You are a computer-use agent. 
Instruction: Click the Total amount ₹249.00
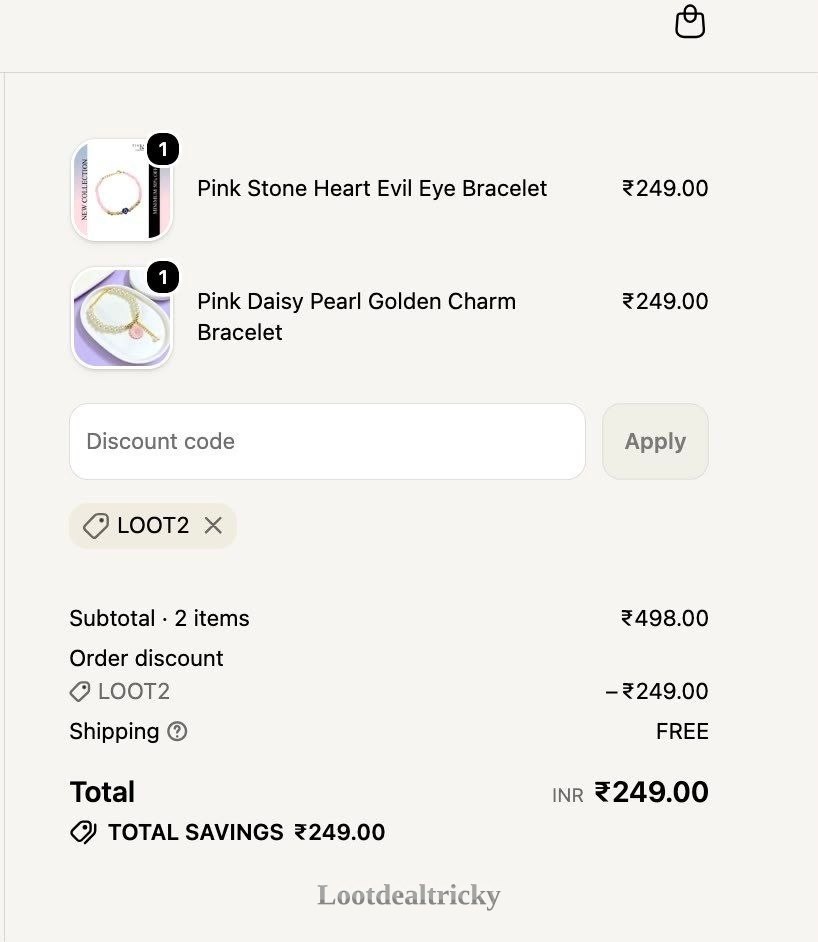click(x=652, y=792)
